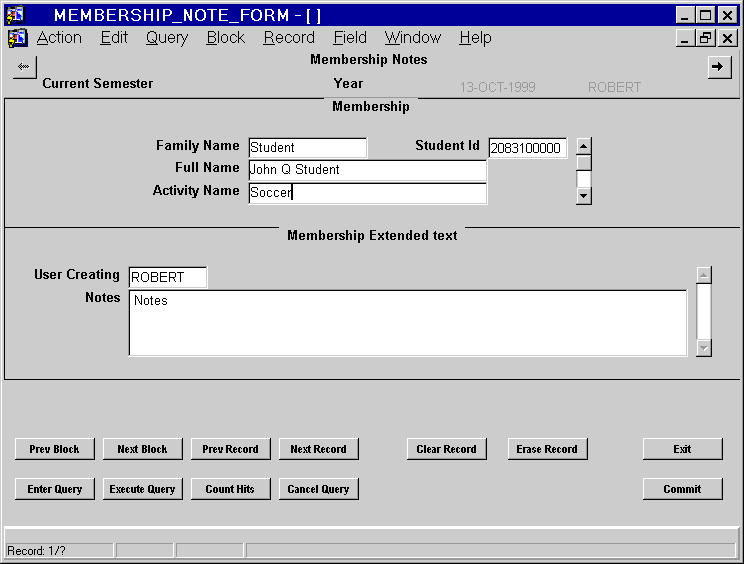The width and height of the screenshot is (744, 564).
Task: Go to Next Record
Action: (x=318, y=449)
